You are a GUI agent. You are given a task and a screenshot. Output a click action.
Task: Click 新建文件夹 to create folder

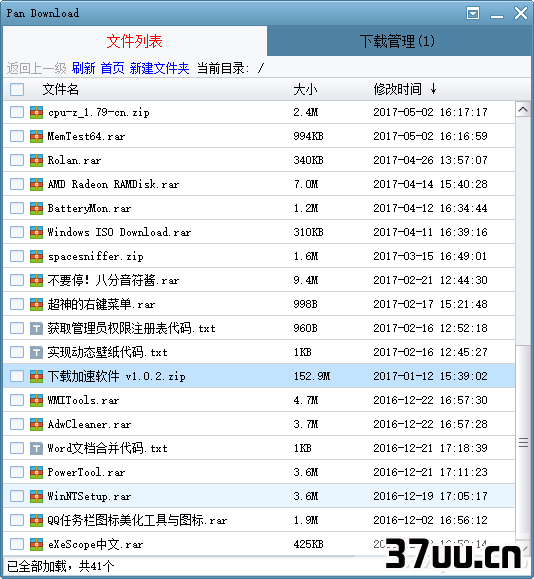pyautogui.click(x=159, y=68)
